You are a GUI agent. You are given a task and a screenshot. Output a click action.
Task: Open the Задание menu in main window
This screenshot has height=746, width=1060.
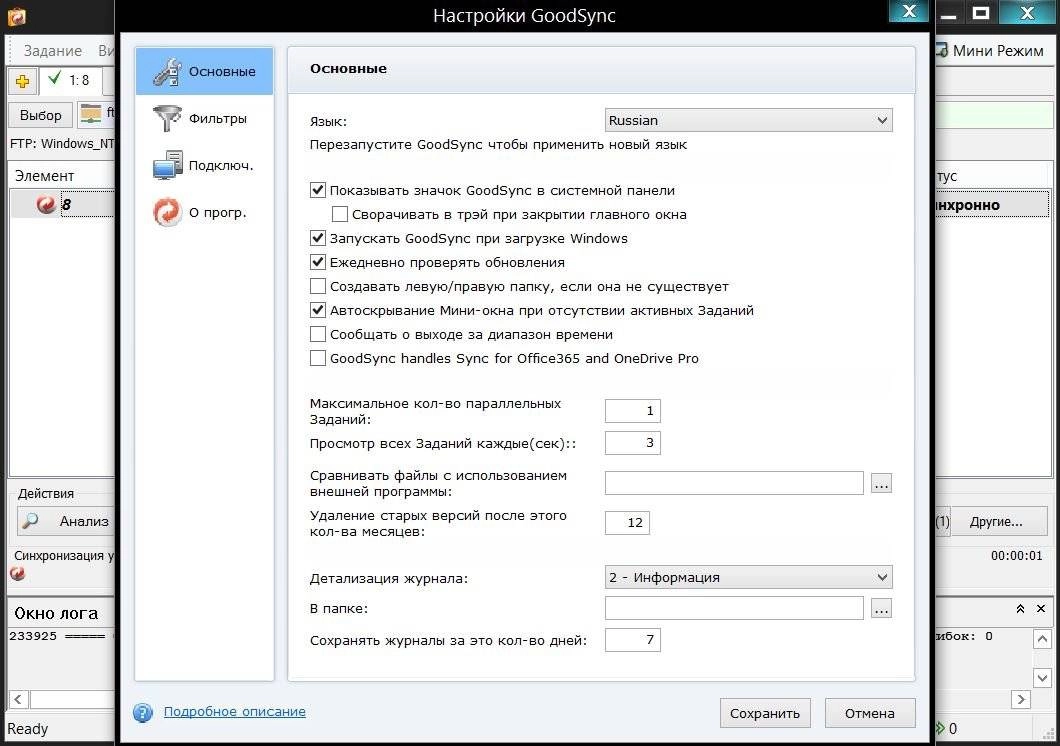[x=53, y=51]
